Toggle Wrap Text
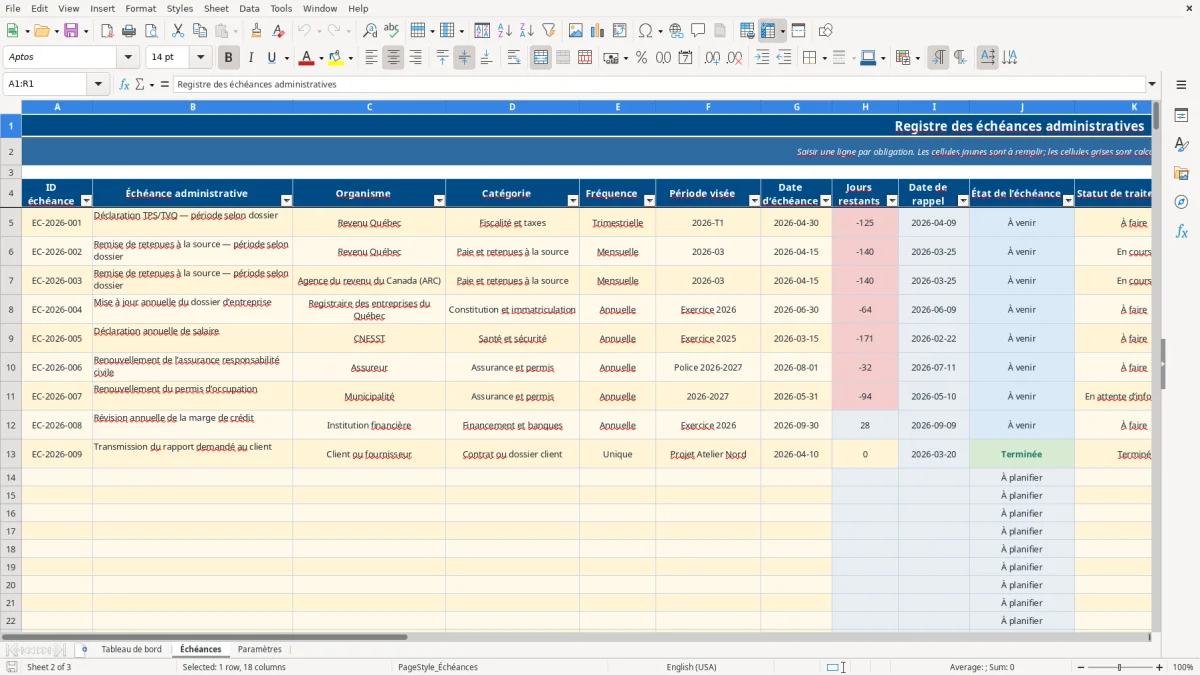 (x=513, y=58)
